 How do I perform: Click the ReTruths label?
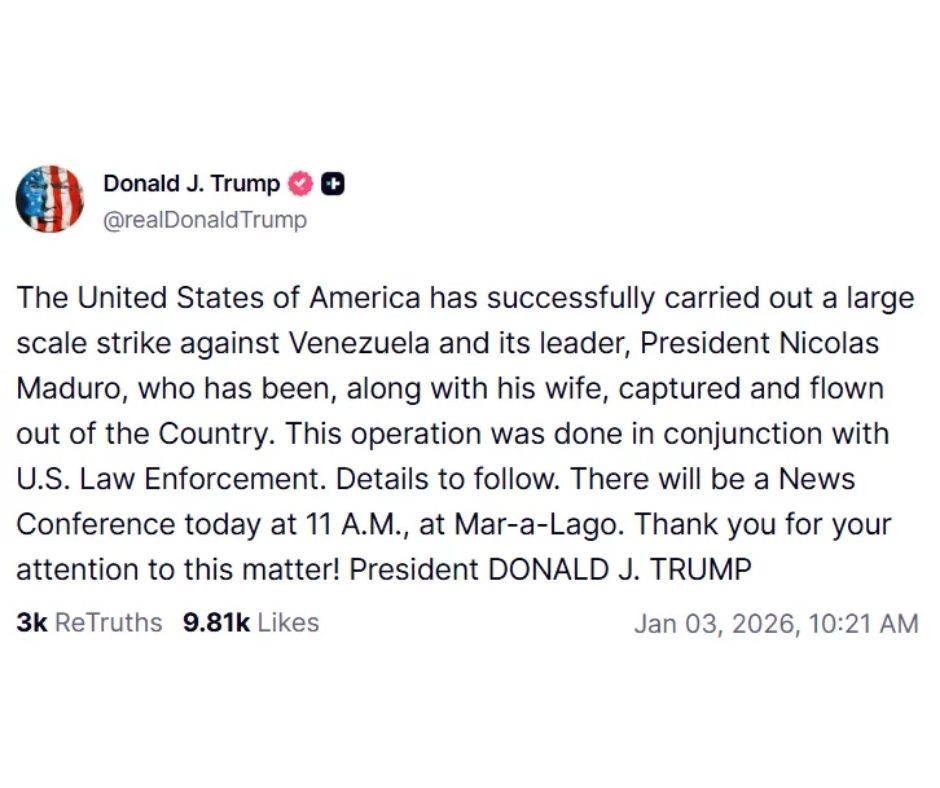point(108,623)
